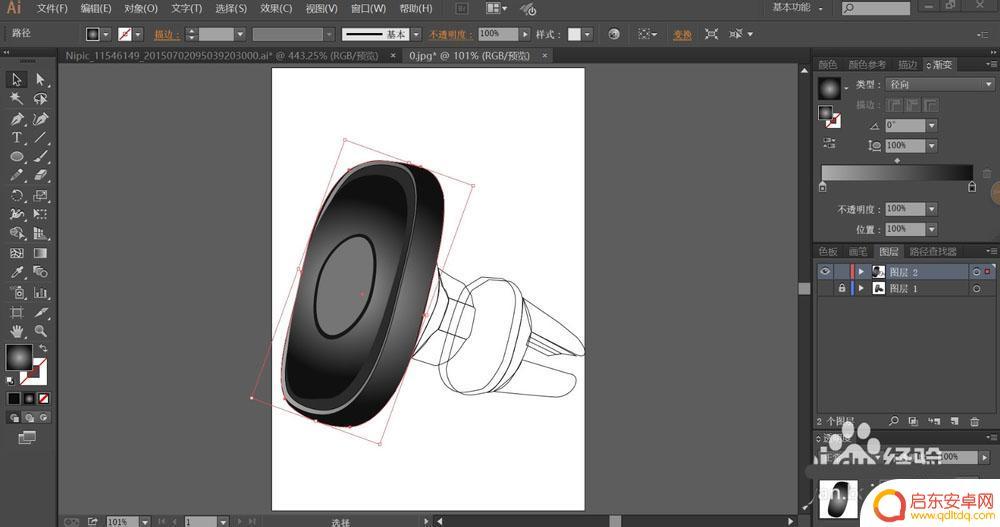The image size is (1000, 527).
Task: Click the target circle of 图层 2
Action: (x=976, y=272)
